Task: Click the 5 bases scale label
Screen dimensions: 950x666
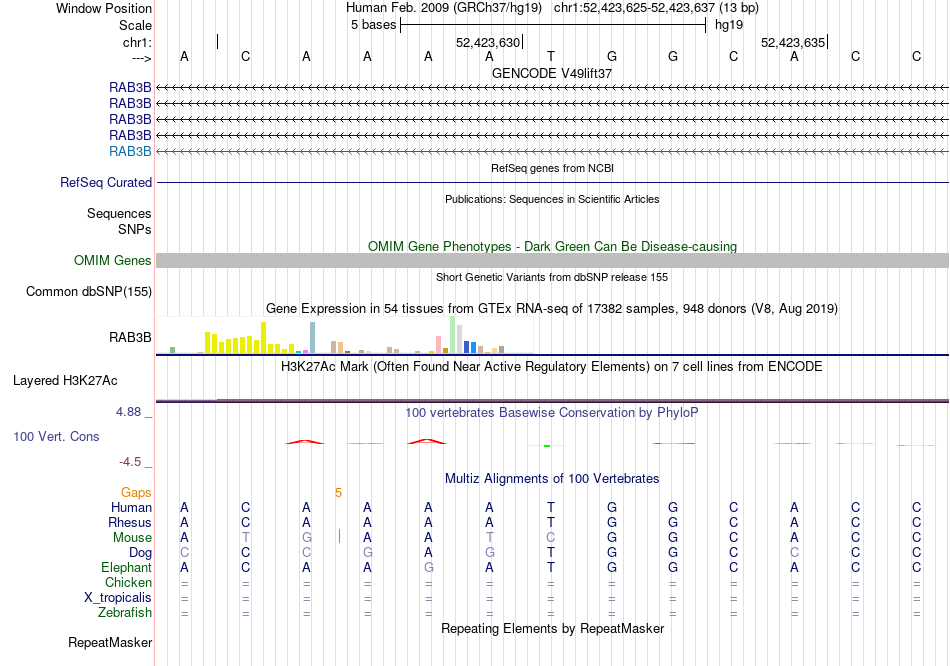Action: [x=373, y=25]
